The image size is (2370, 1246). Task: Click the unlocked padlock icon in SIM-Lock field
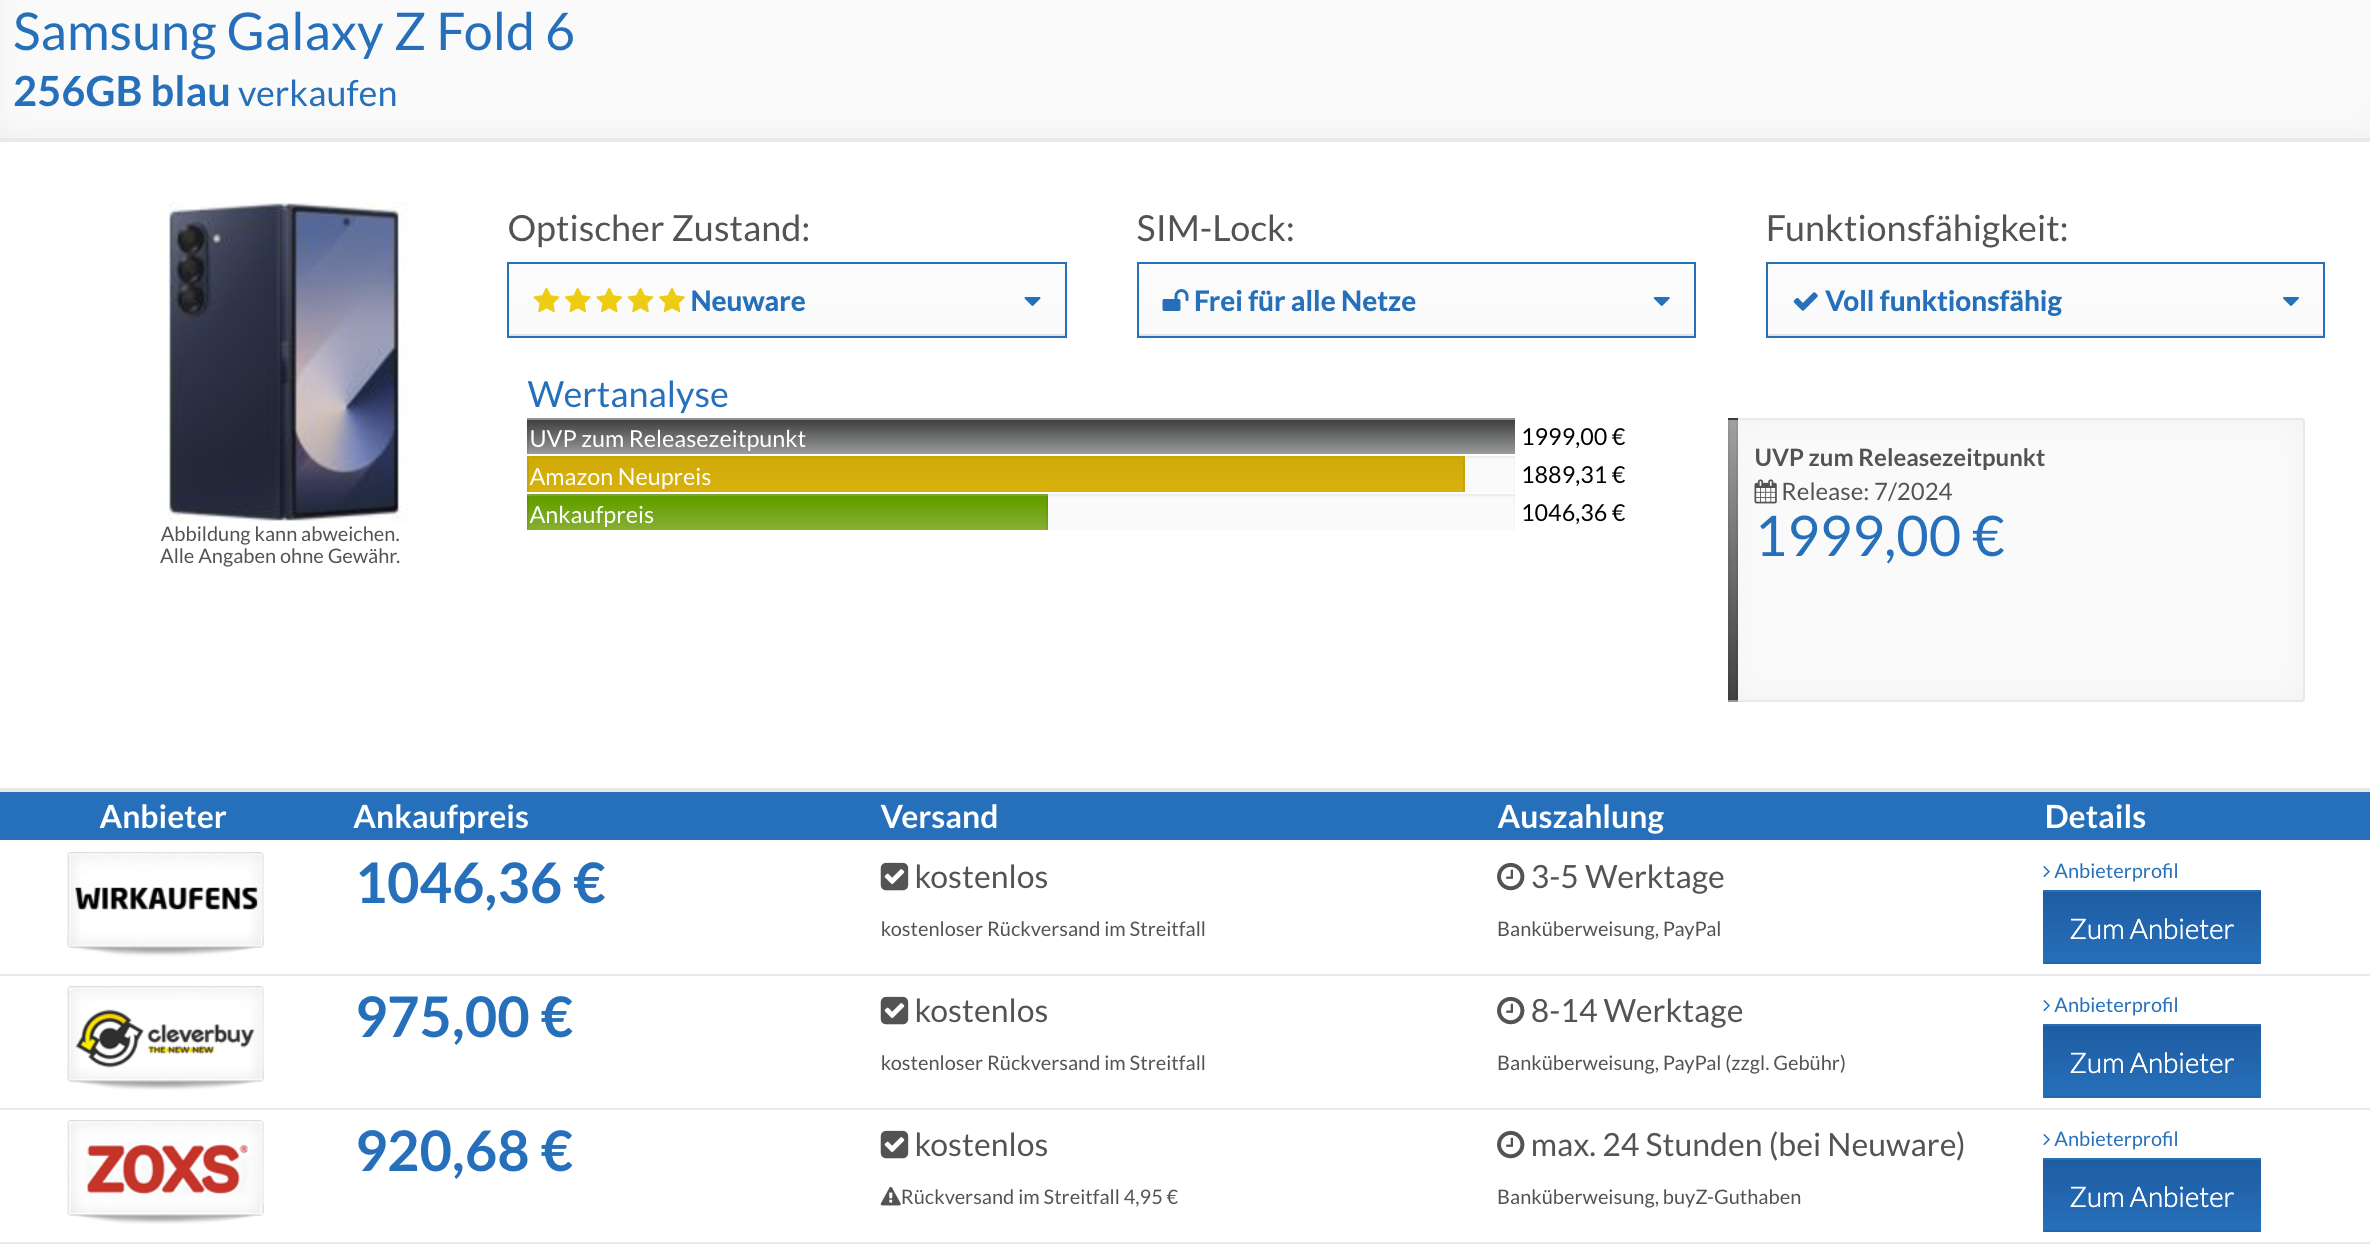pyautogui.click(x=1175, y=300)
